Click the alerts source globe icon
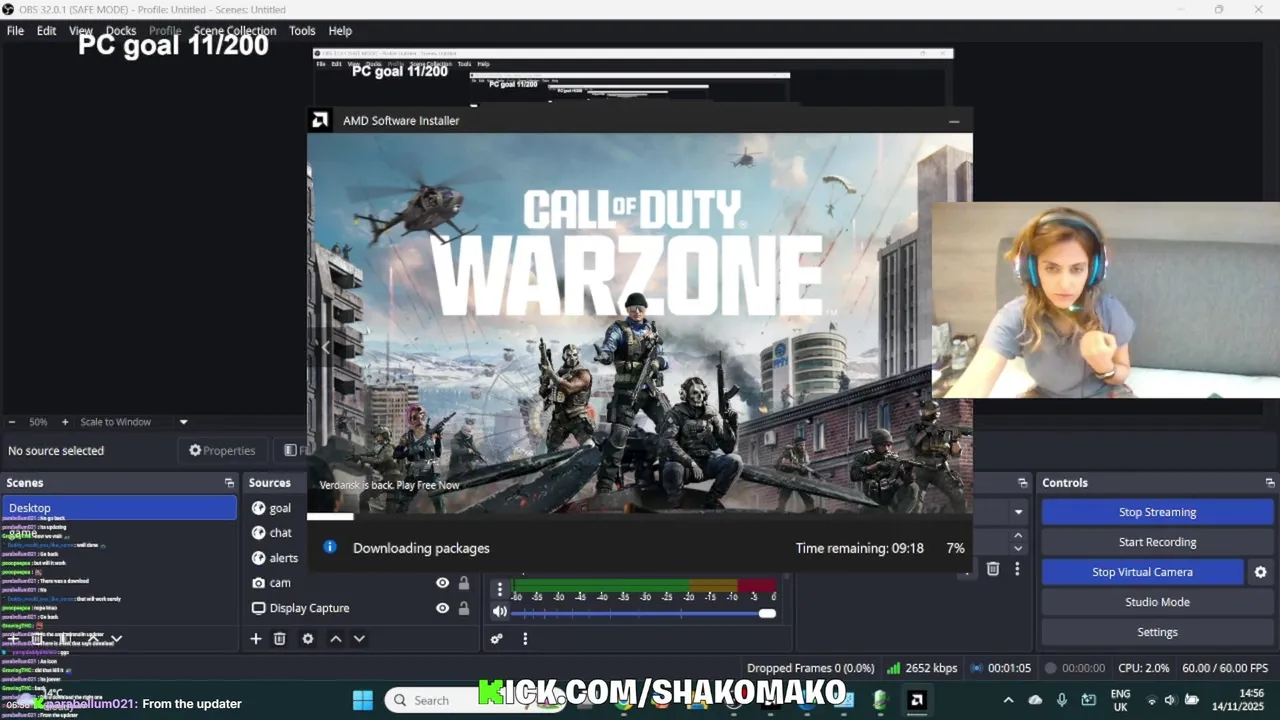Screen dimensions: 1280x720 (x=258, y=558)
